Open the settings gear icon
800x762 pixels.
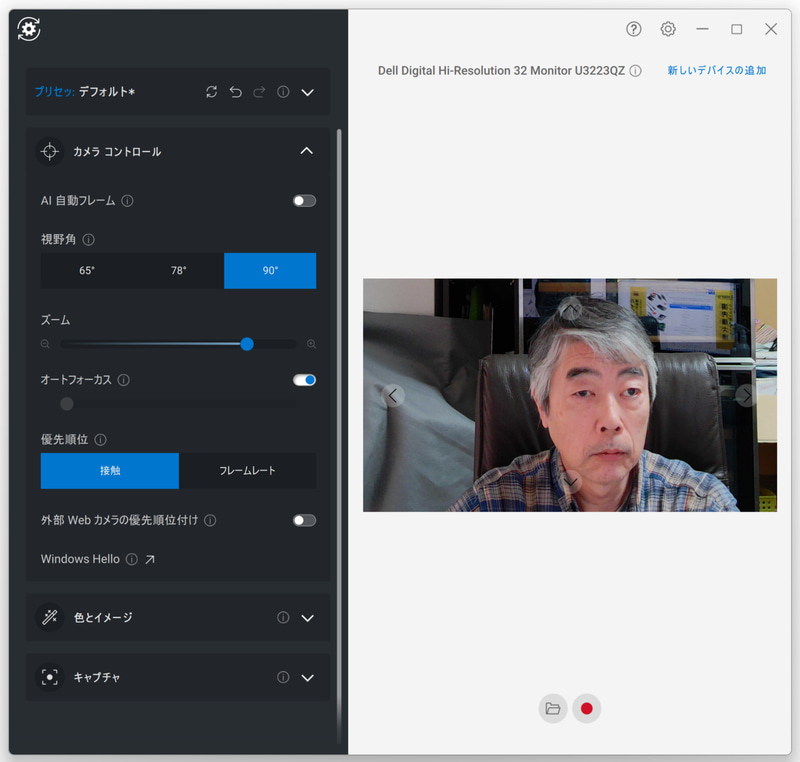pos(668,29)
